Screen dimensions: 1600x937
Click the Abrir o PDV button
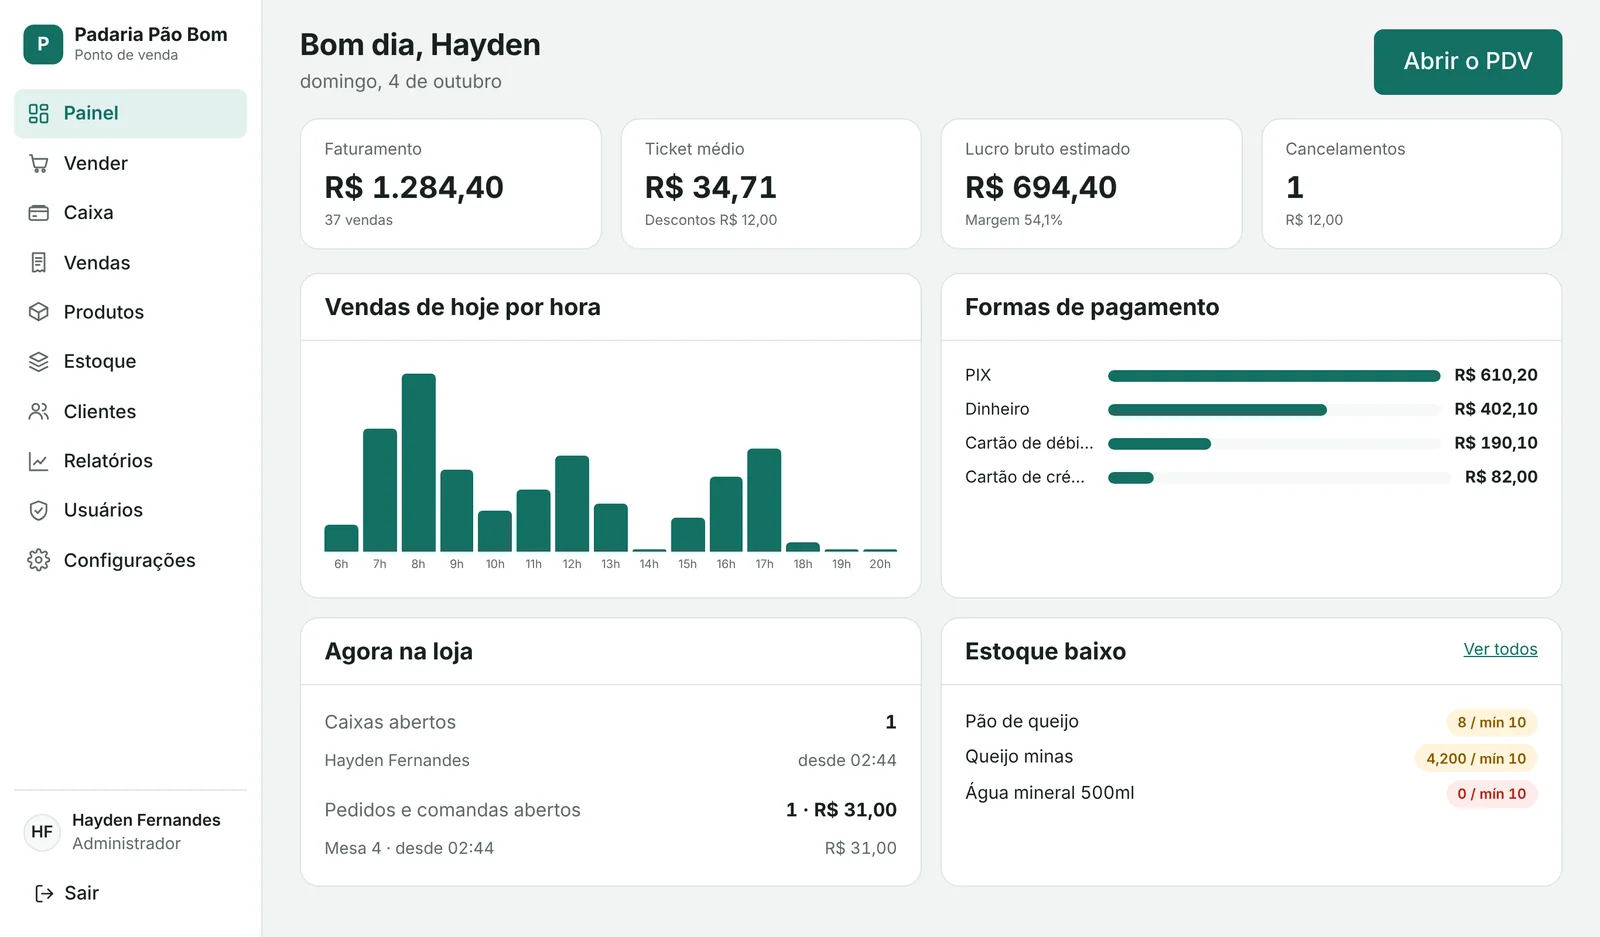(1467, 62)
